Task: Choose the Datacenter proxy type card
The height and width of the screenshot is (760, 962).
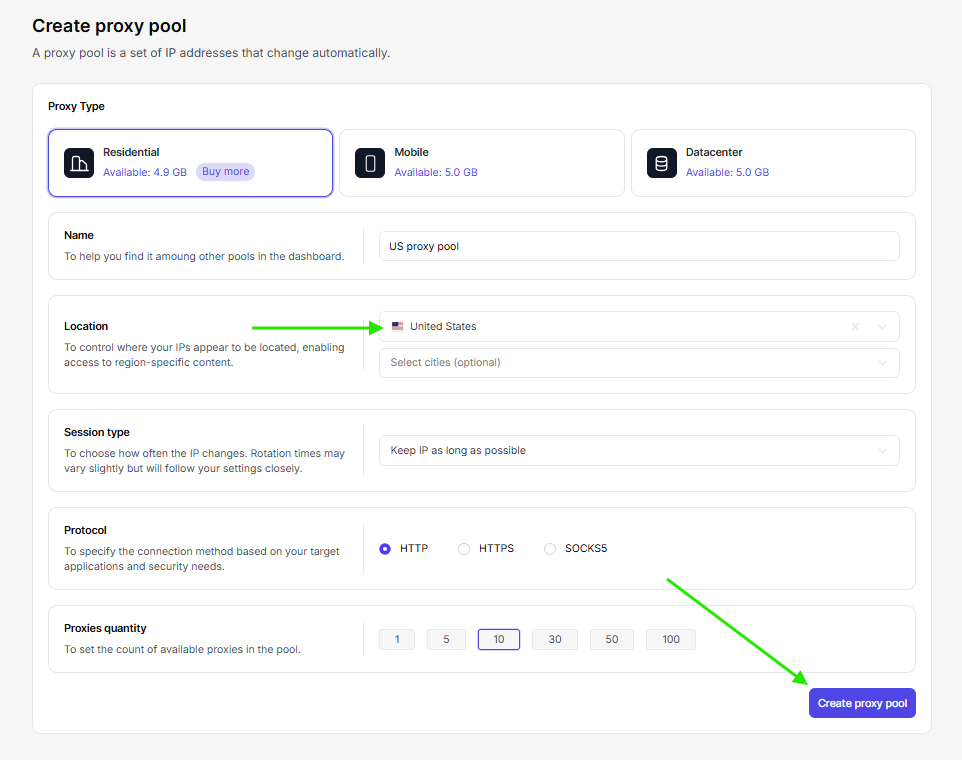Action: pos(773,163)
